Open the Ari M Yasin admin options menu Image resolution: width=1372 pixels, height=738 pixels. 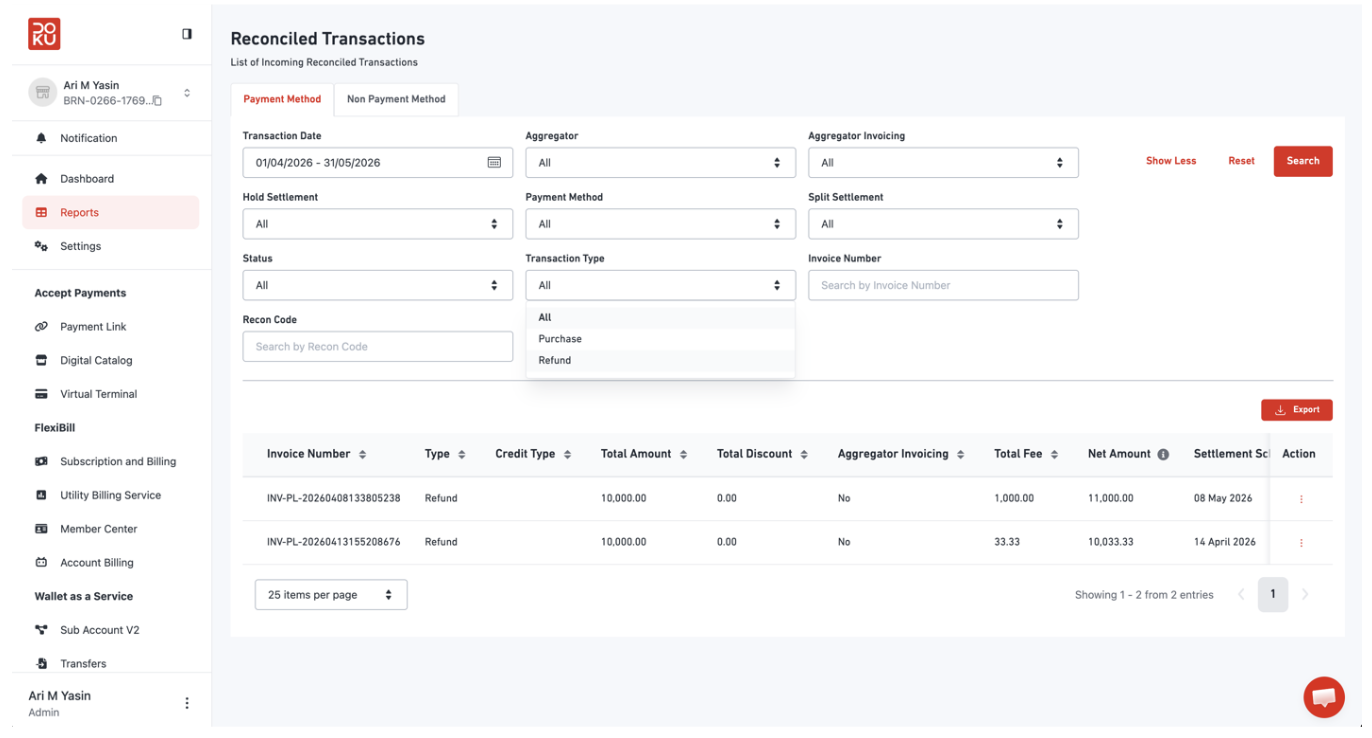[187, 703]
